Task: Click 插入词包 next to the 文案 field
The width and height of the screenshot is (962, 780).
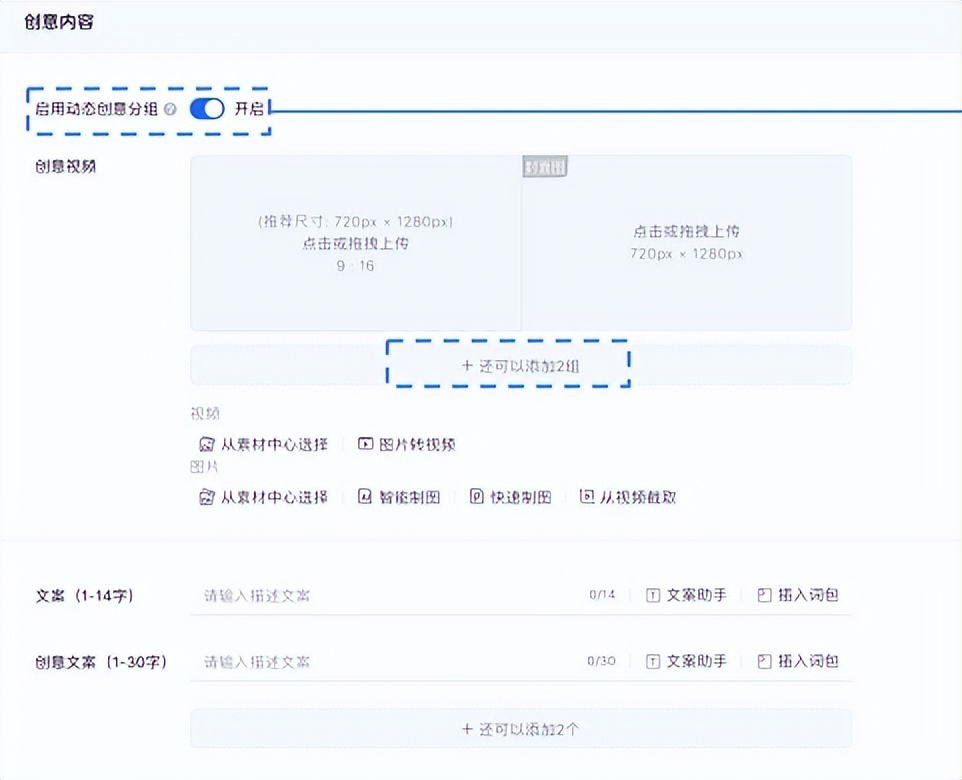Action: coord(798,595)
